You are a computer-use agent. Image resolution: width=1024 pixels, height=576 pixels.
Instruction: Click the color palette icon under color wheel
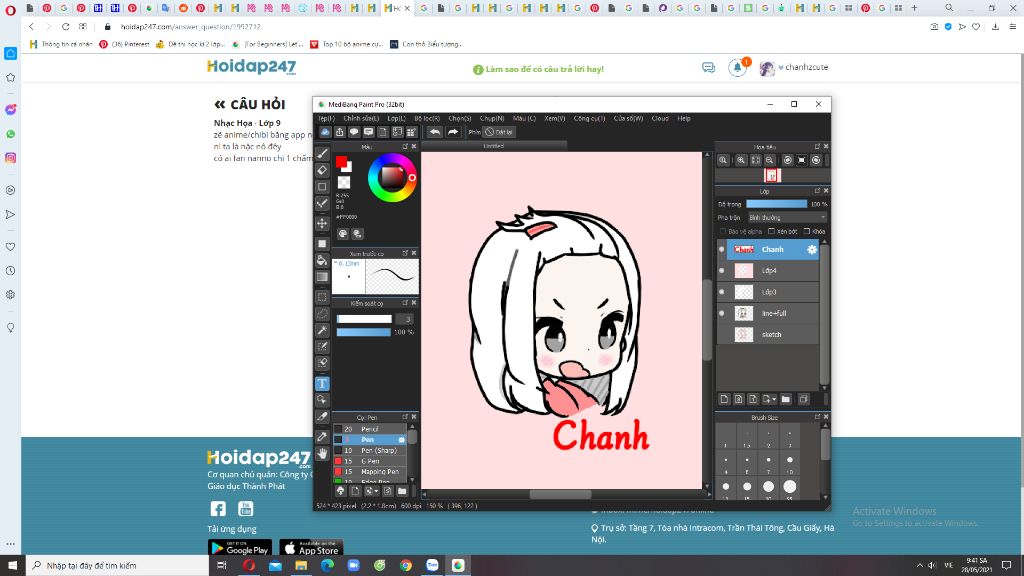pyautogui.click(x=343, y=234)
